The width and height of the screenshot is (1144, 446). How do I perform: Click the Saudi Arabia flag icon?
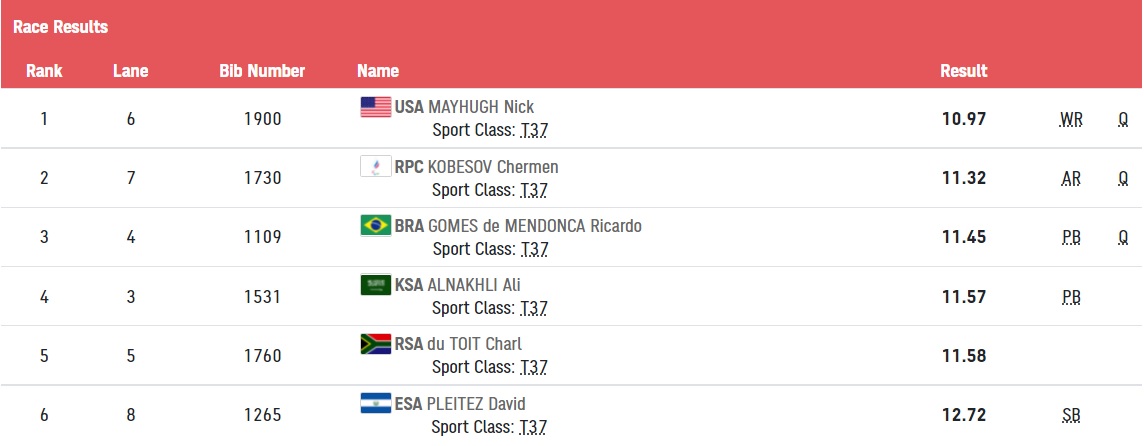(x=376, y=285)
